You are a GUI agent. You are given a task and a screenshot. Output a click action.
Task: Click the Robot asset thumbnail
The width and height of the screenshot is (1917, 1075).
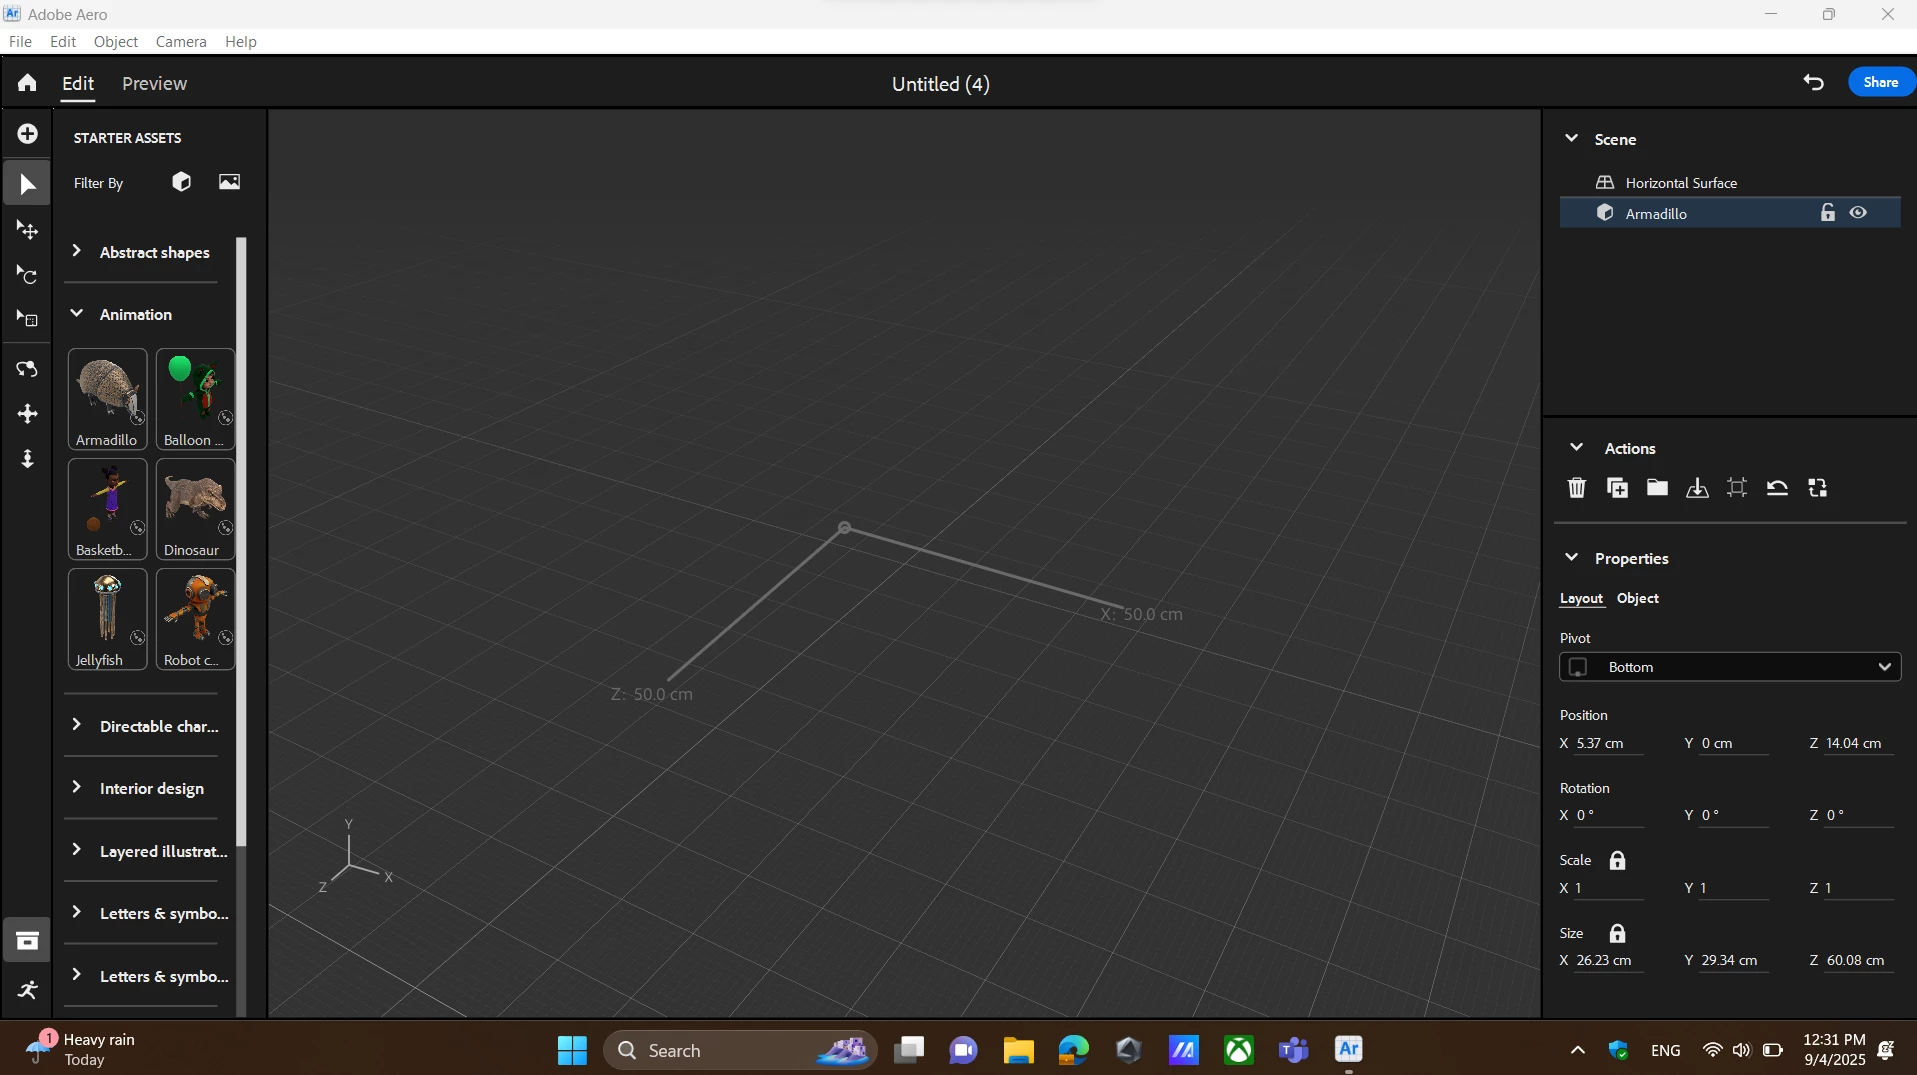point(195,619)
